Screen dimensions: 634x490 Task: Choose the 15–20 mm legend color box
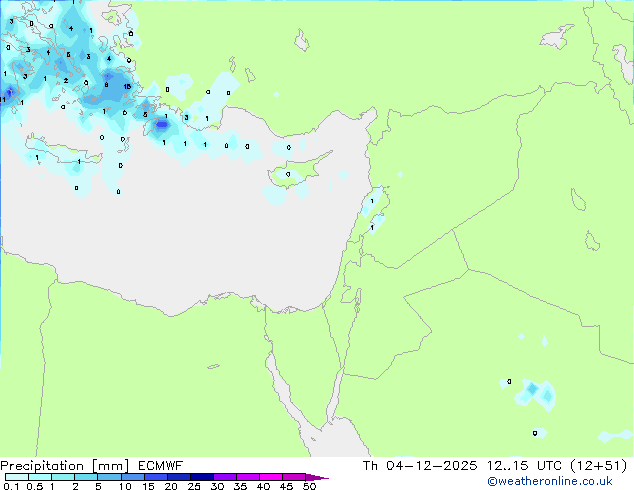(x=155, y=477)
